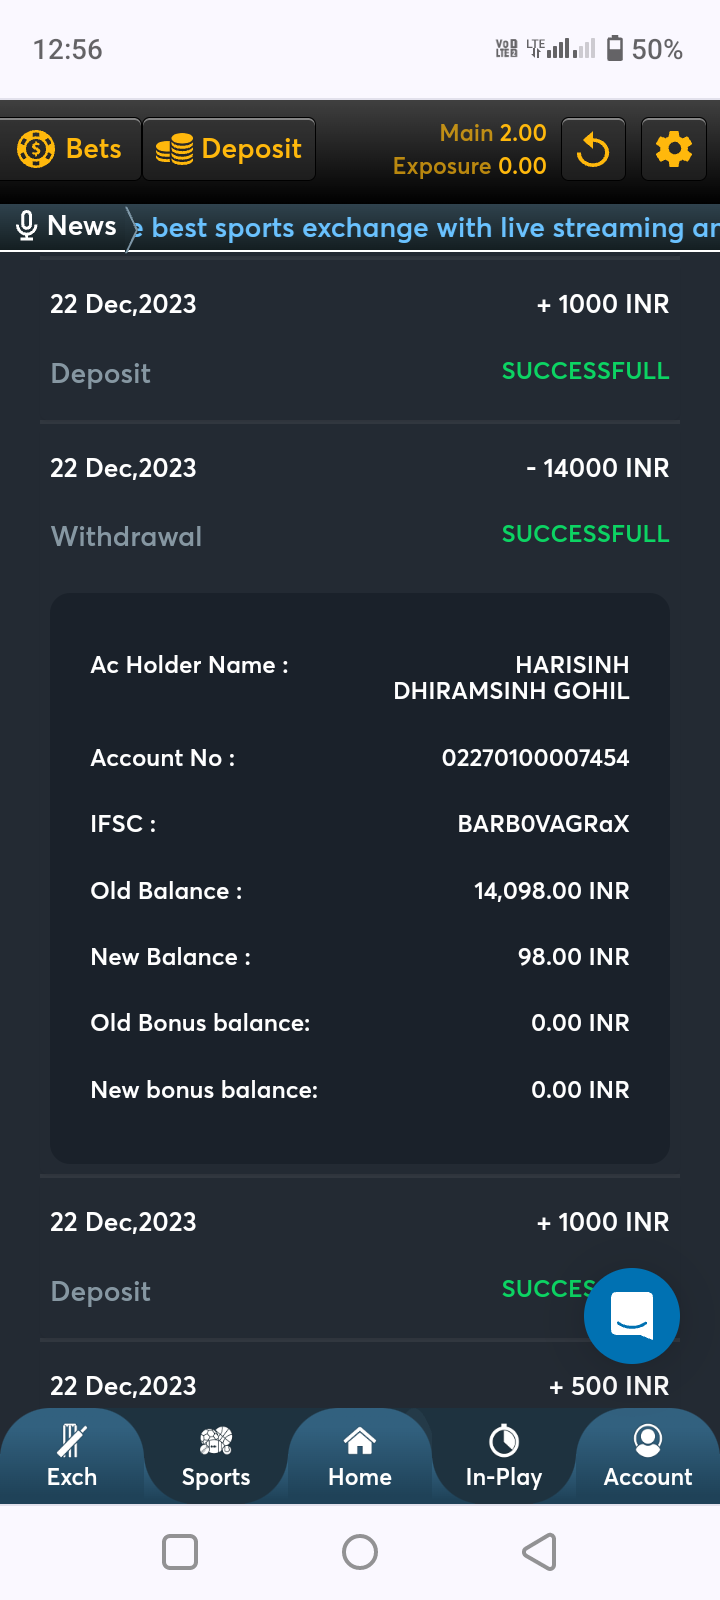Tap the News microphone icon
Viewport: 720px width, 1600px height.
(x=27, y=227)
